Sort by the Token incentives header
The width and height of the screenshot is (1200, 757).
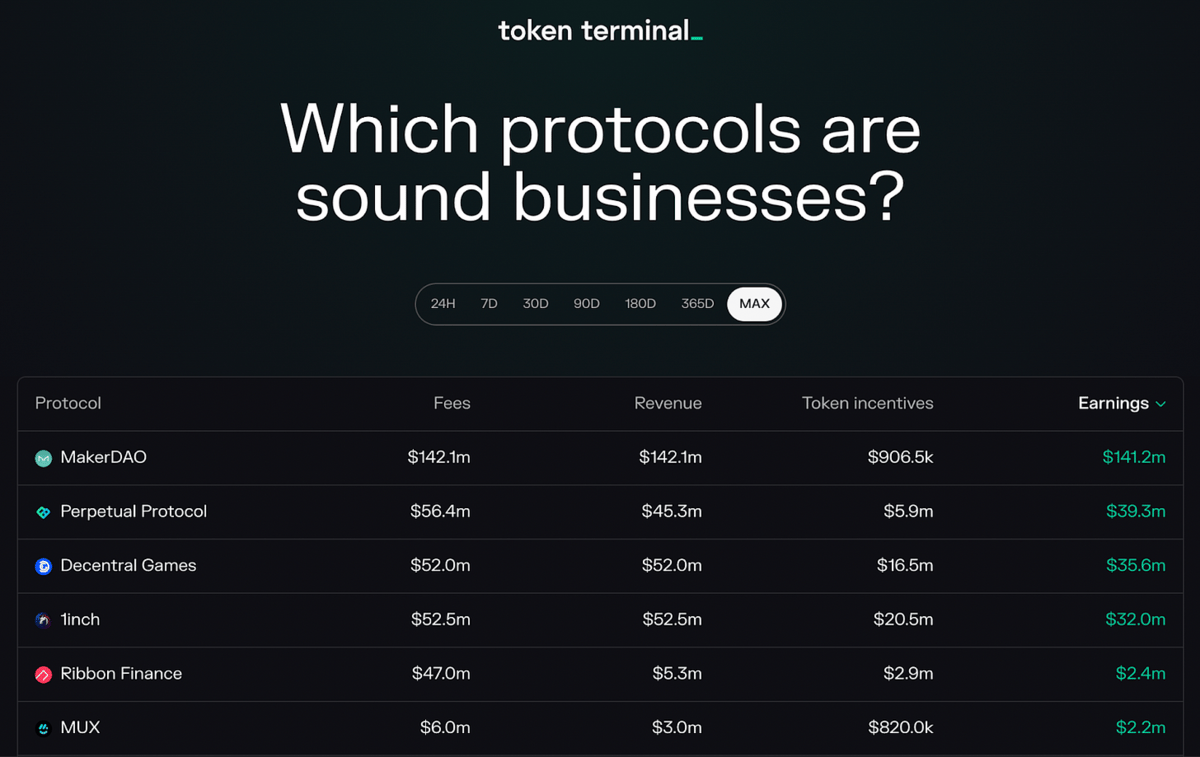point(868,404)
